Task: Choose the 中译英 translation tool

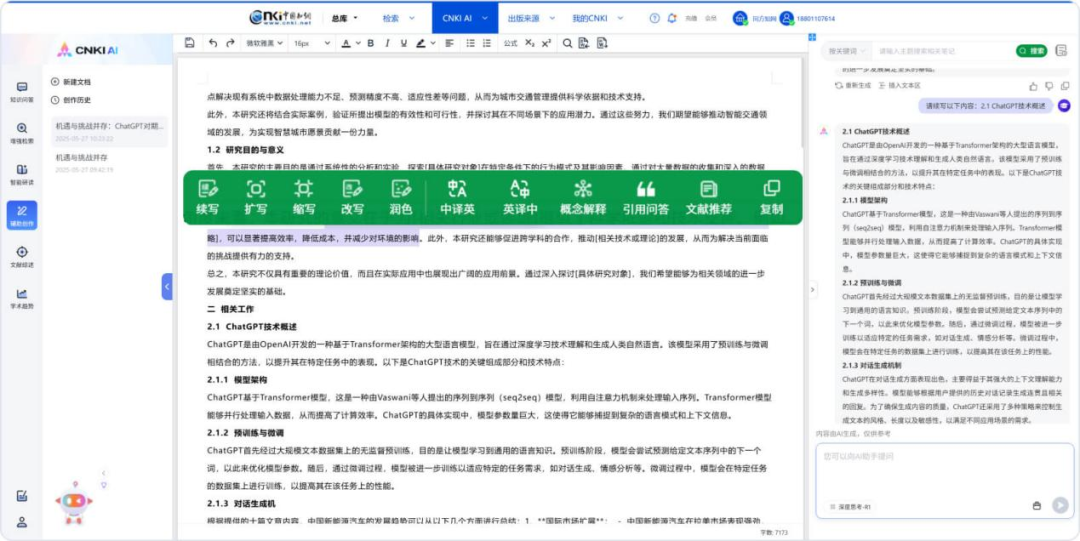Action: pyautogui.click(x=457, y=196)
